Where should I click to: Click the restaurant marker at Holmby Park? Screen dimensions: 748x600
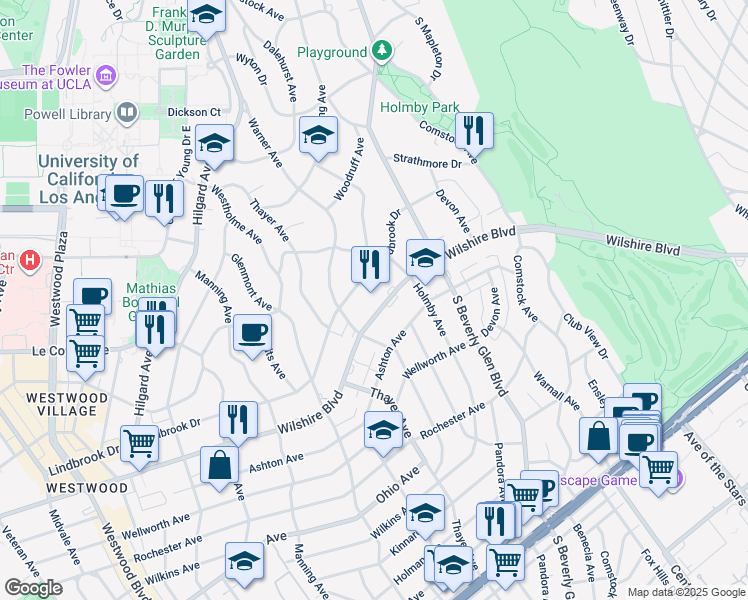point(474,132)
